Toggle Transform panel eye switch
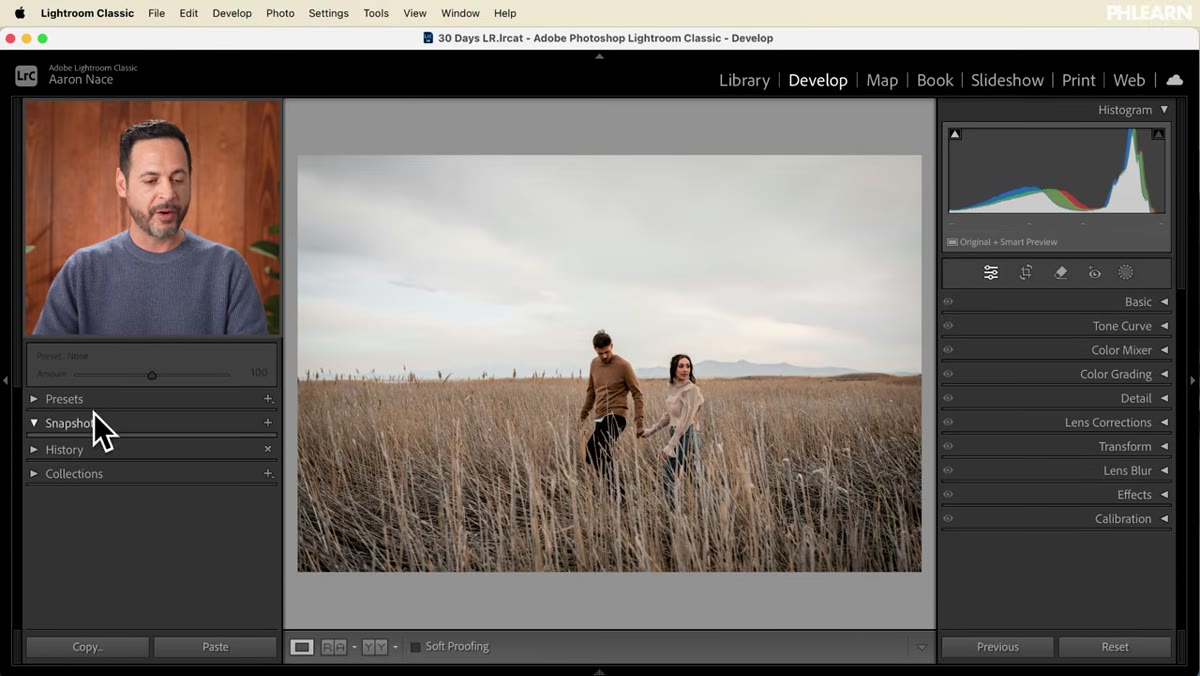Image resolution: width=1200 pixels, height=676 pixels. click(x=948, y=446)
